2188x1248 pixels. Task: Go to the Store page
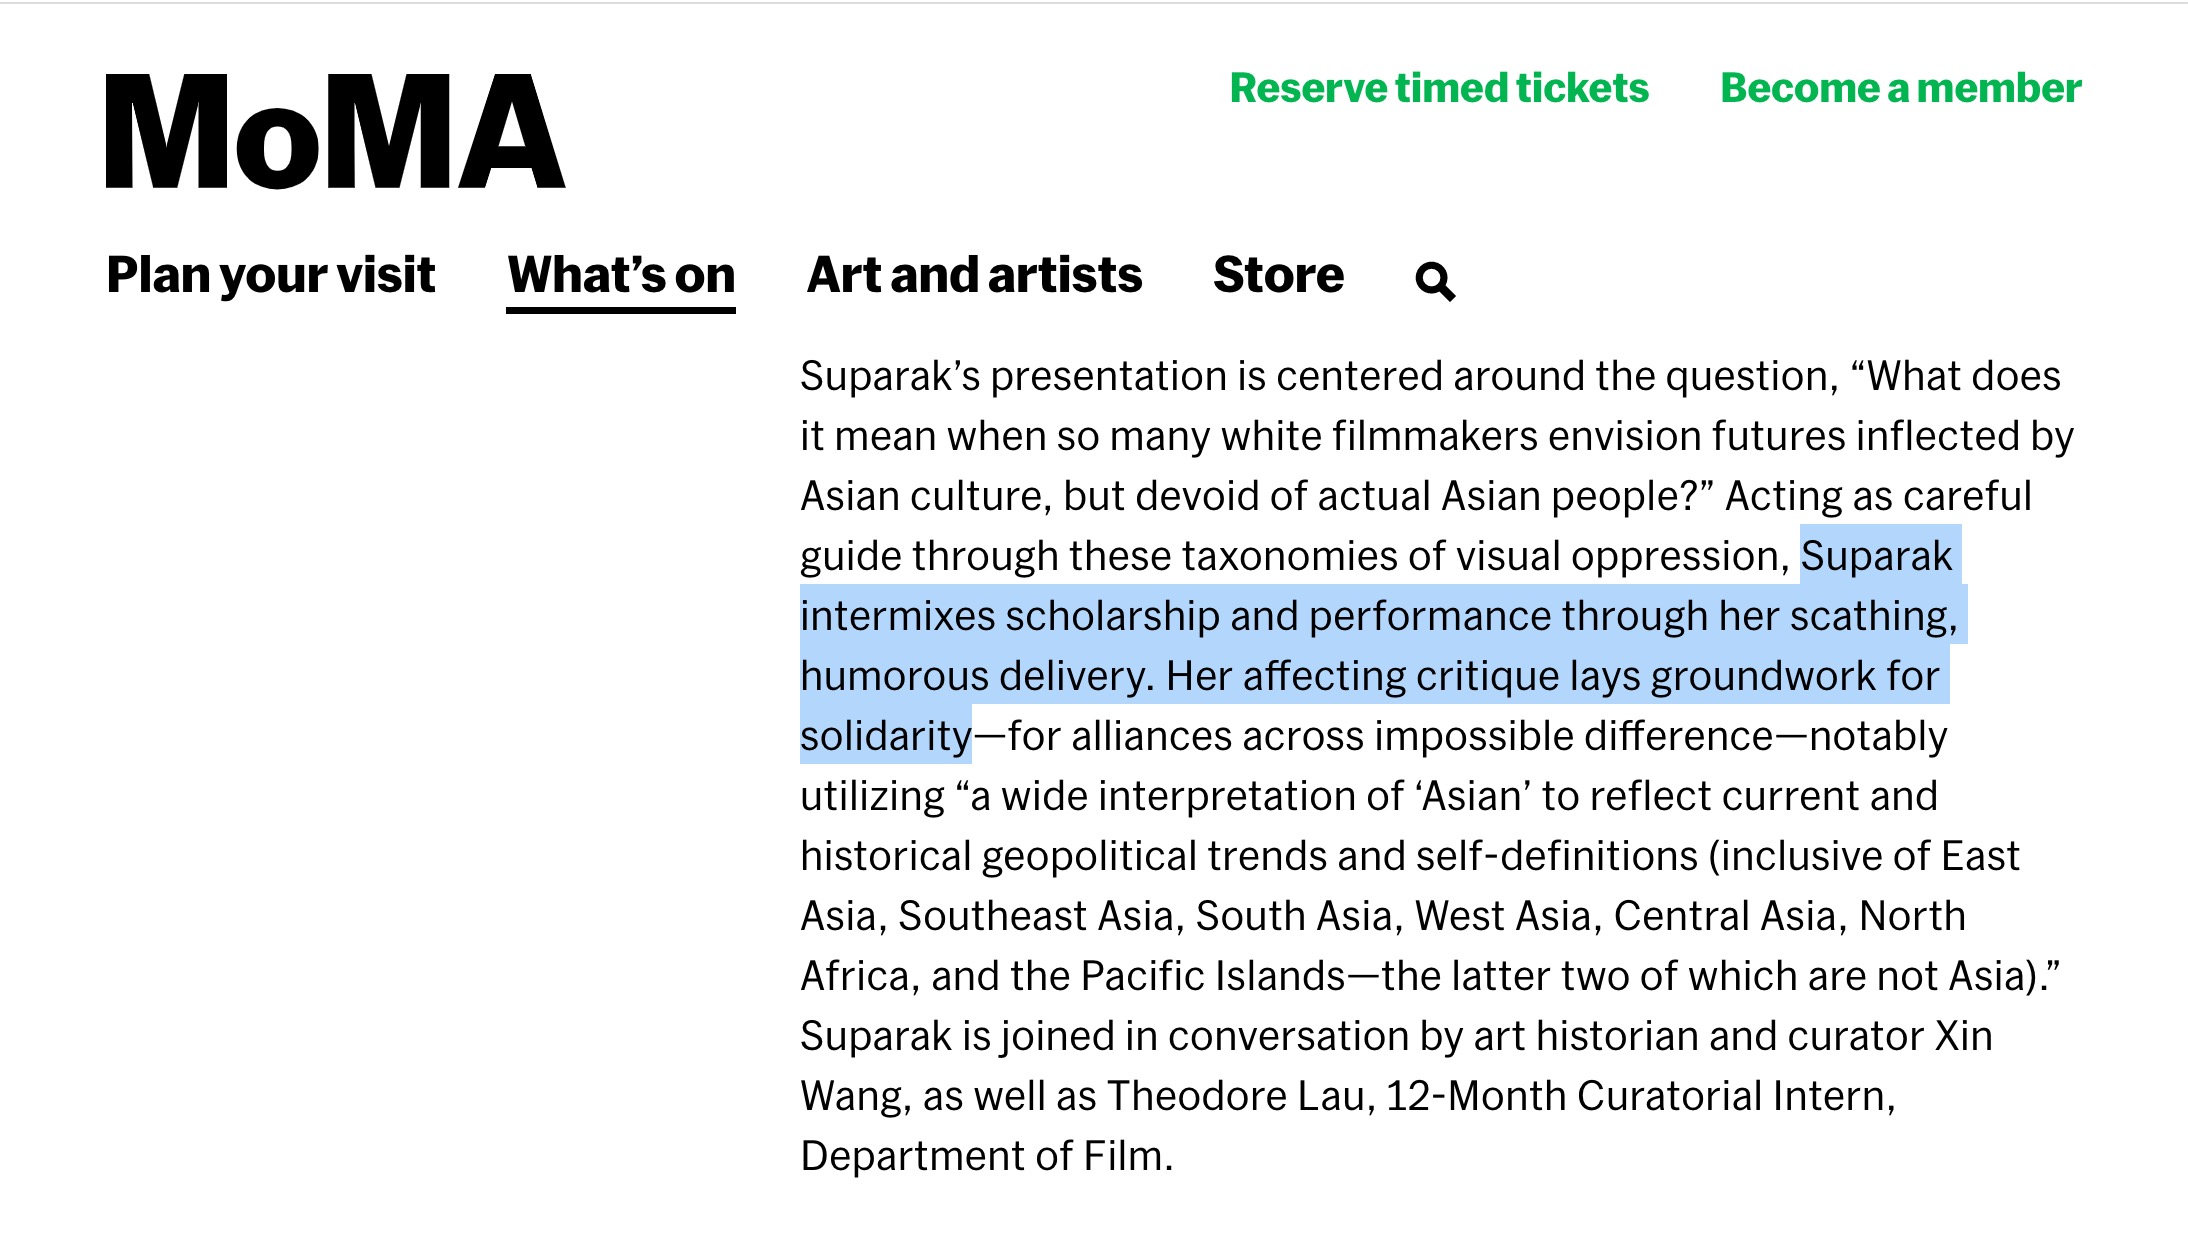coord(1278,276)
